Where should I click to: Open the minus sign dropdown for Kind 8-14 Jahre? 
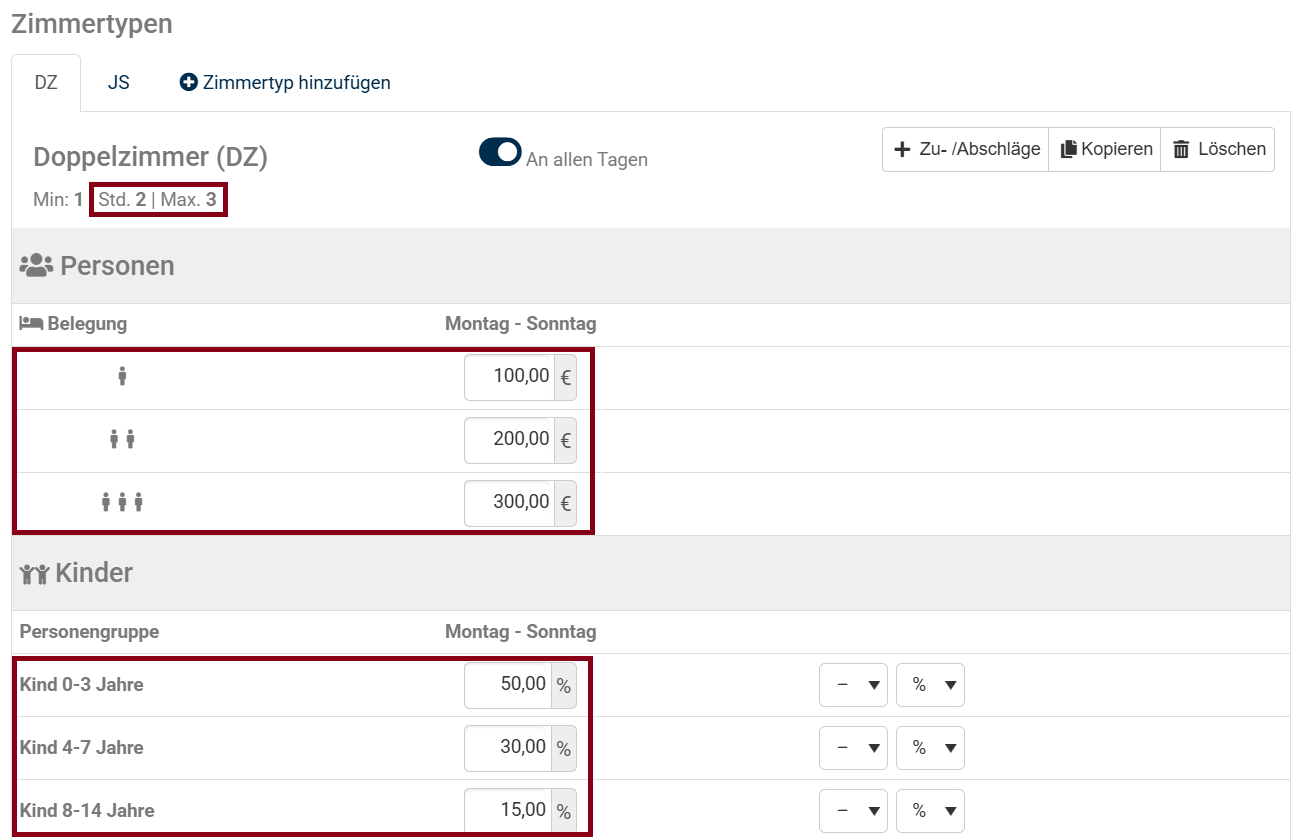853,811
